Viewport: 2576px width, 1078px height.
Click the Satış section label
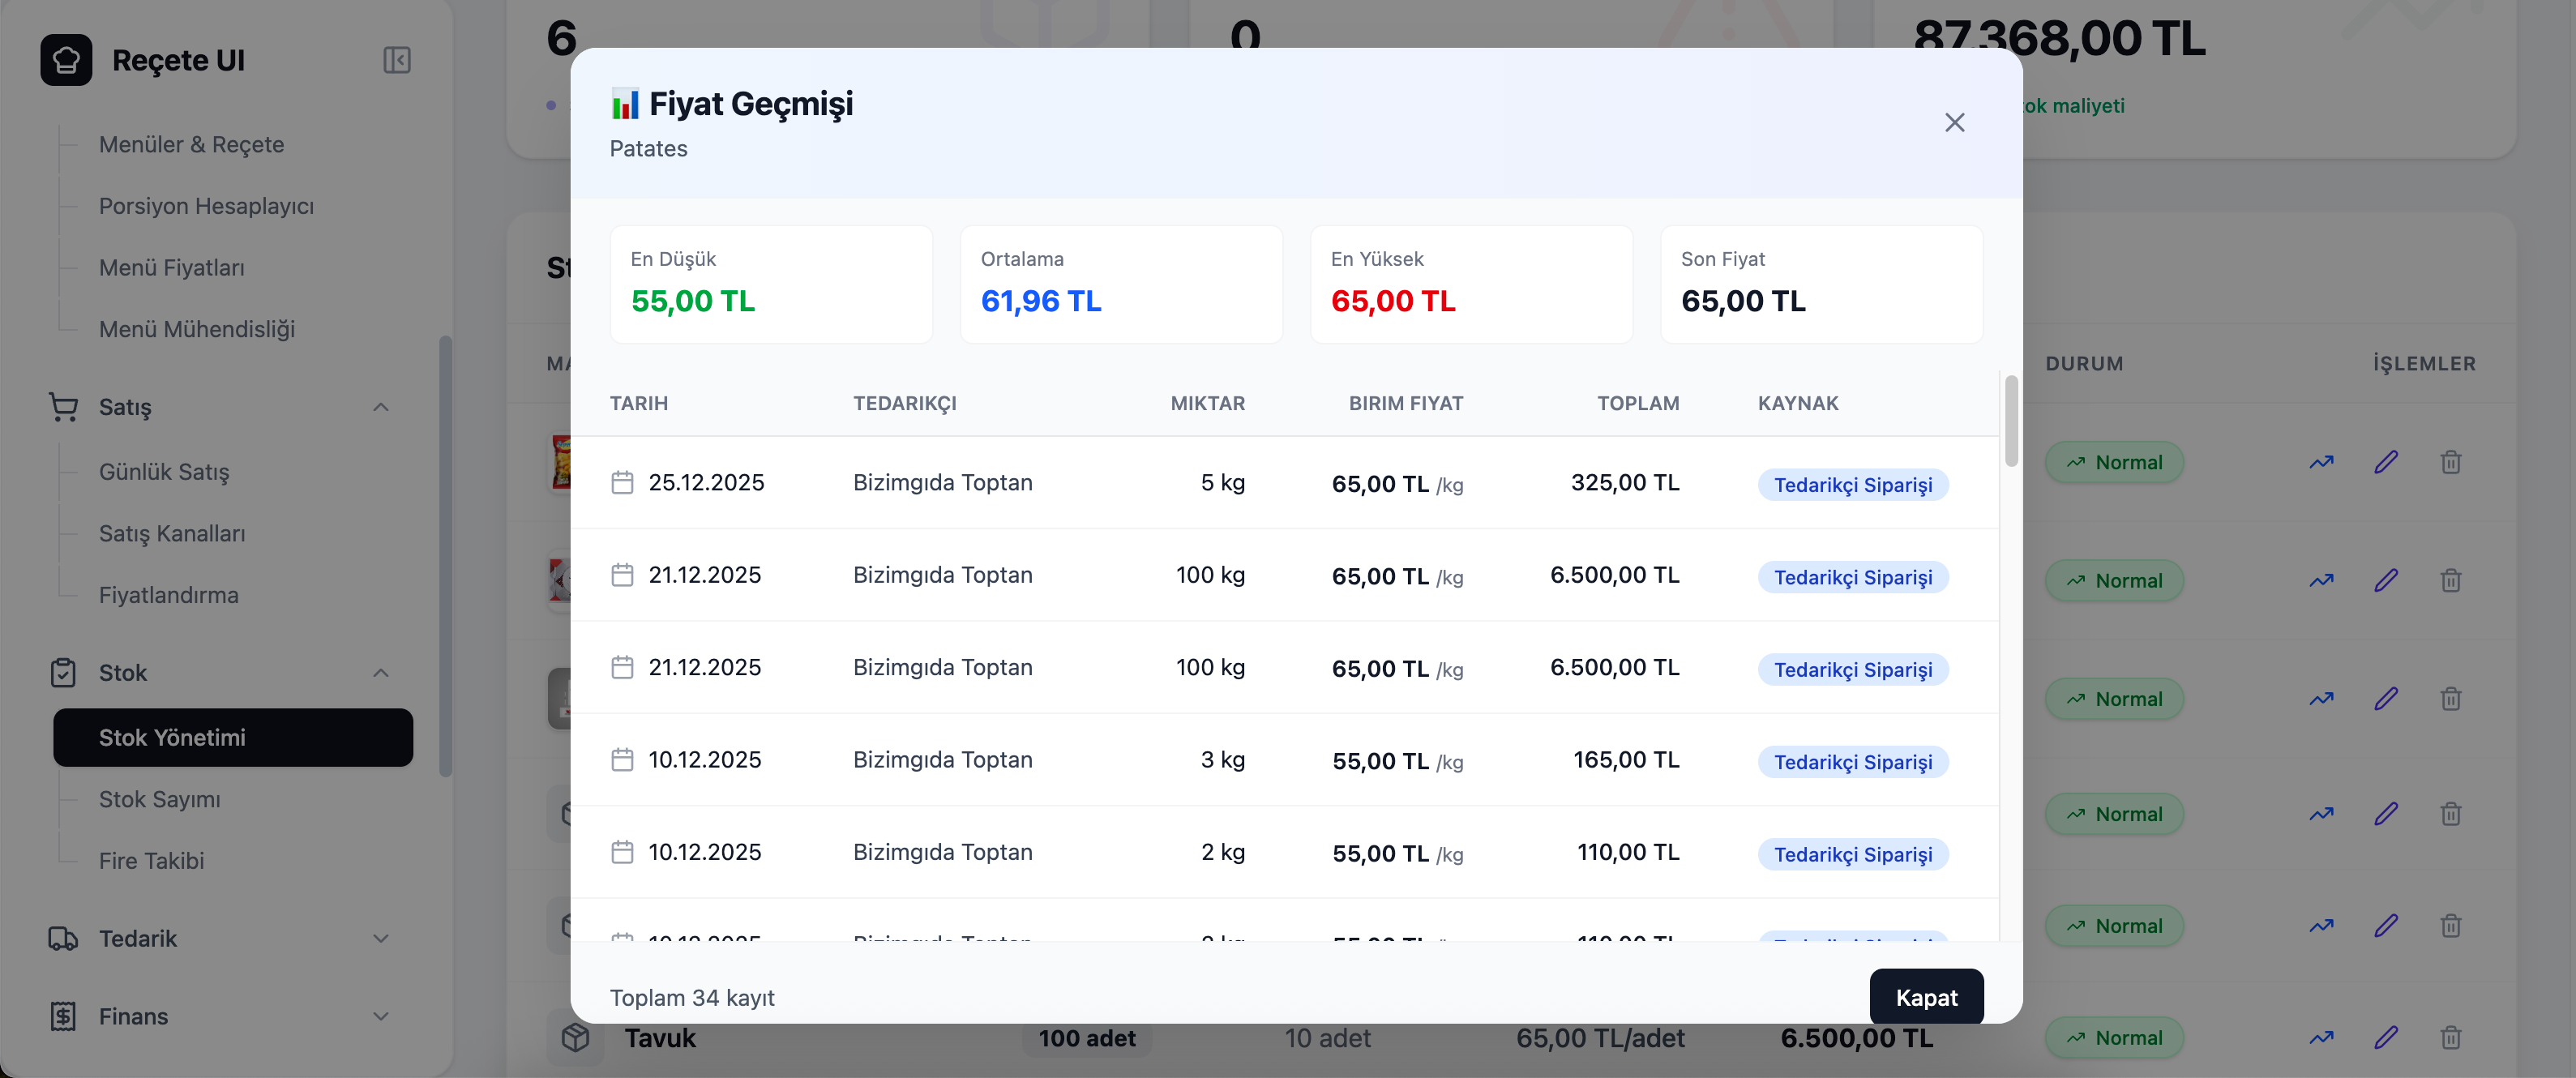point(125,407)
